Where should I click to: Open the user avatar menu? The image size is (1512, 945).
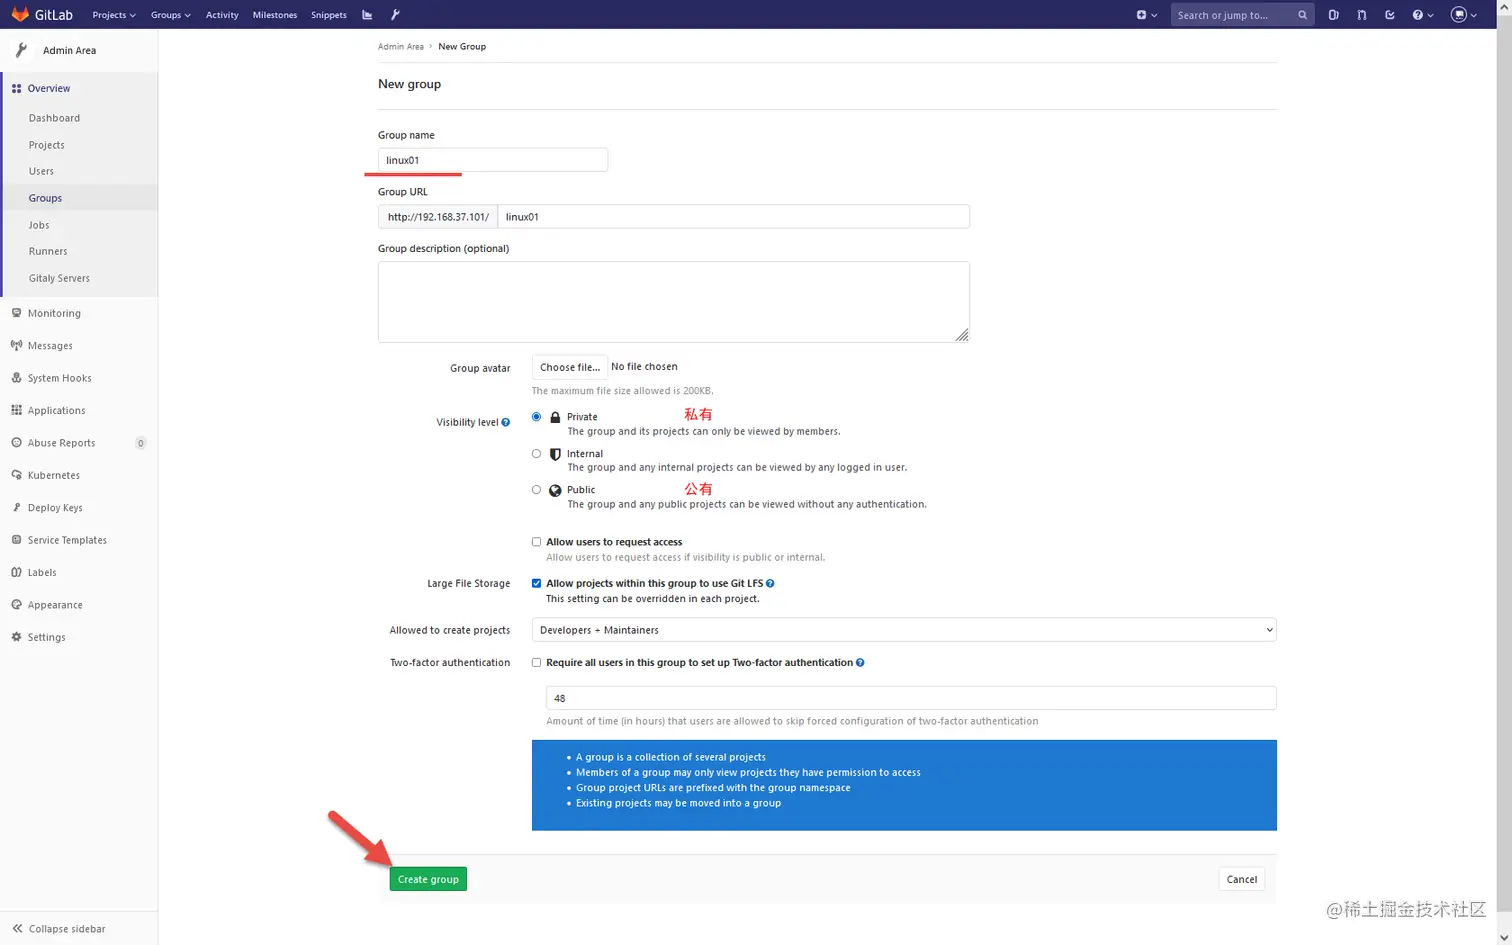(x=1463, y=15)
